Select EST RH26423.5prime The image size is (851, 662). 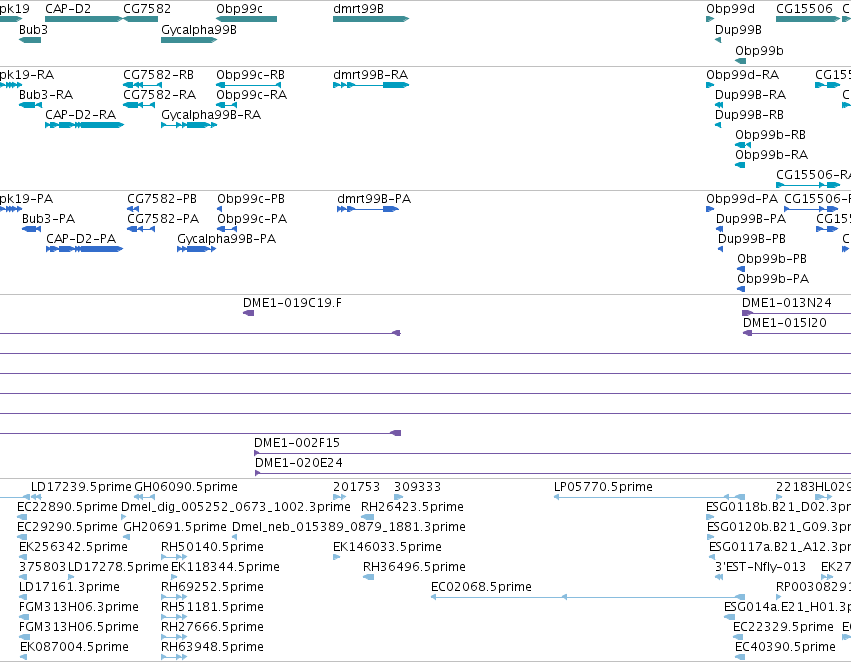367,517
